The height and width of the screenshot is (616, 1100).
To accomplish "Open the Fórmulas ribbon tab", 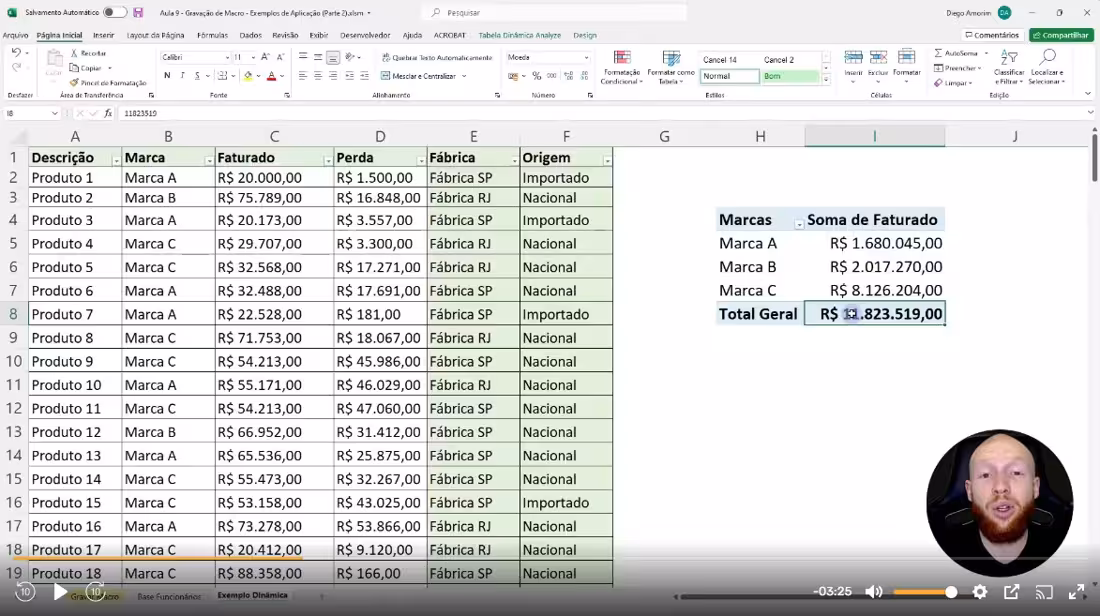I will click(212, 35).
